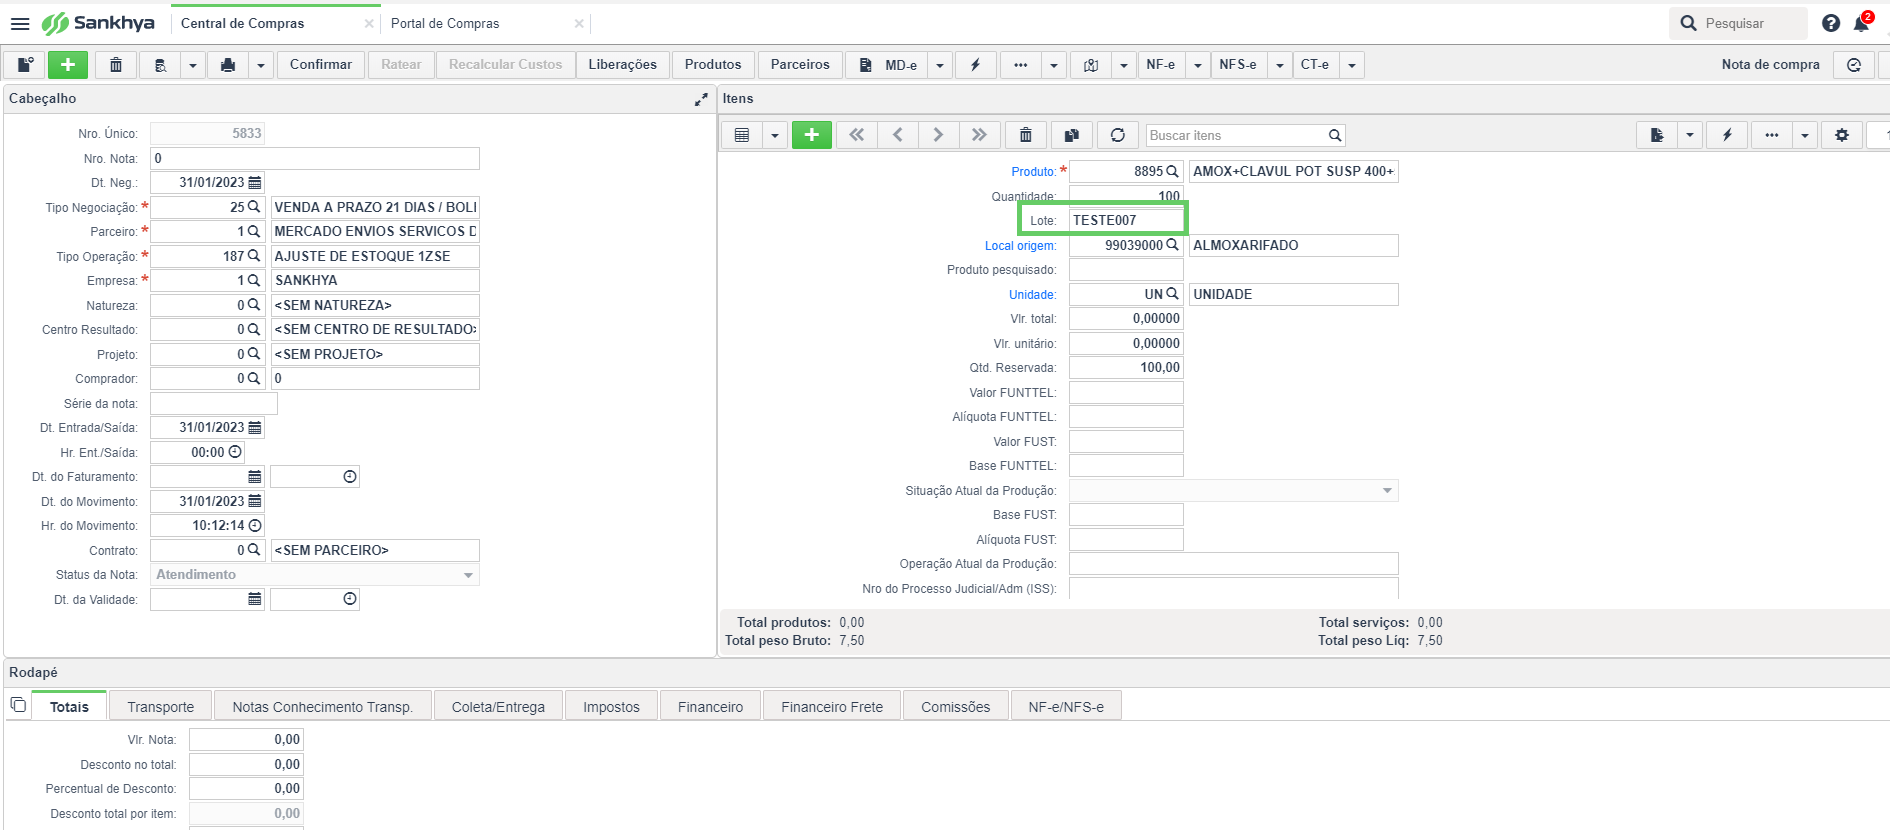Go to next item arrow
The image size is (1890, 830).
pyautogui.click(x=938, y=135)
